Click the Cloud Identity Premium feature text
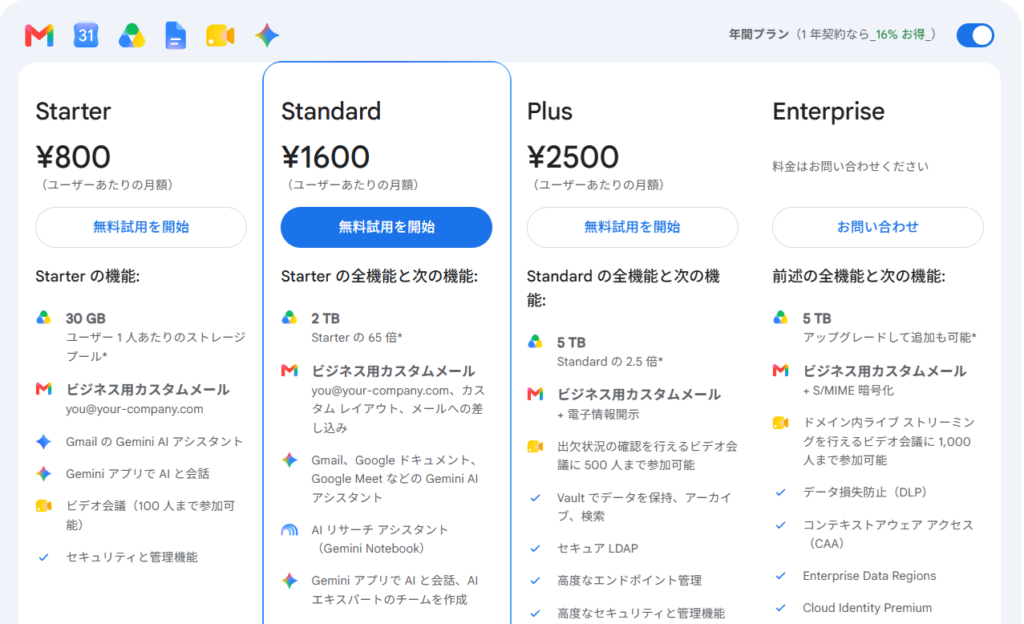 (867, 608)
